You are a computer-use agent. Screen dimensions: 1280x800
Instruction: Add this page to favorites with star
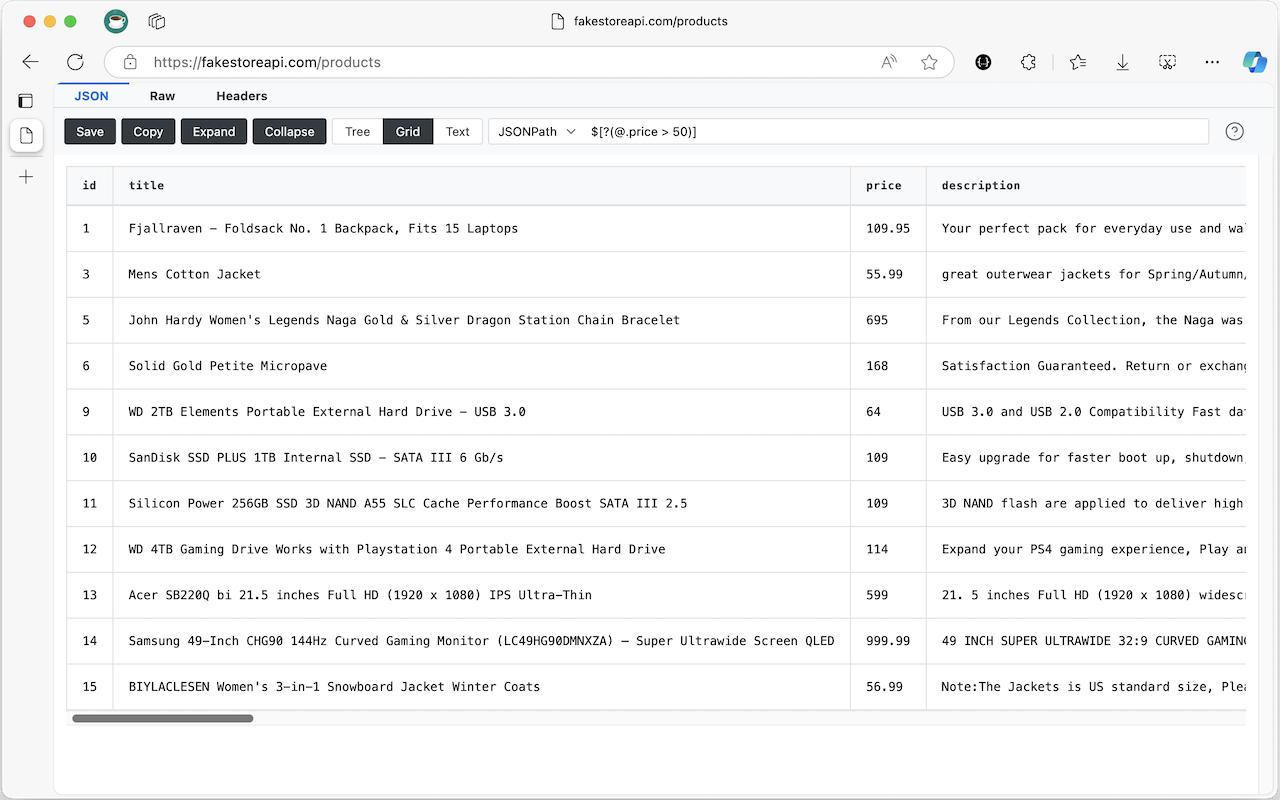[x=929, y=62]
